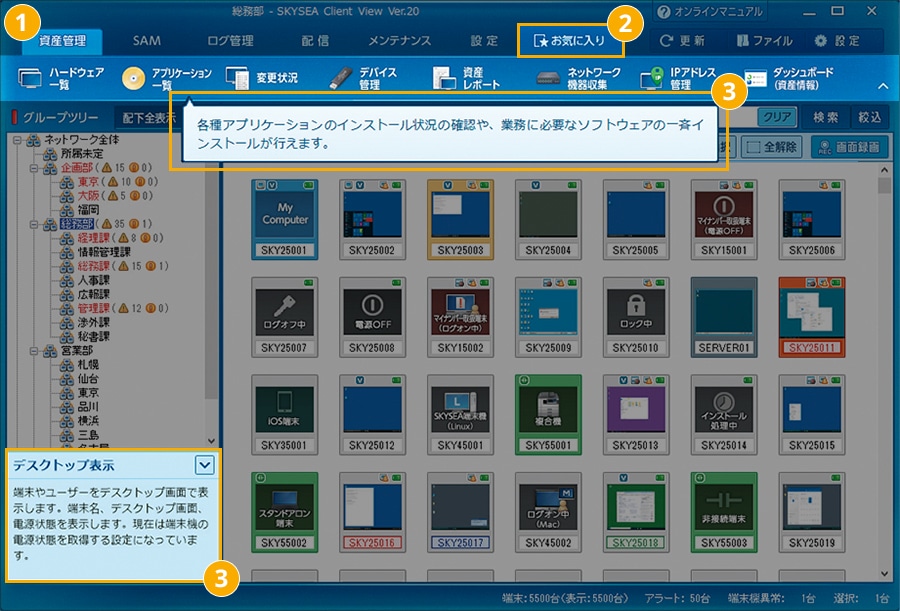Collapse the 総務部 tree node
This screenshot has height=611, width=900.
[34, 225]
